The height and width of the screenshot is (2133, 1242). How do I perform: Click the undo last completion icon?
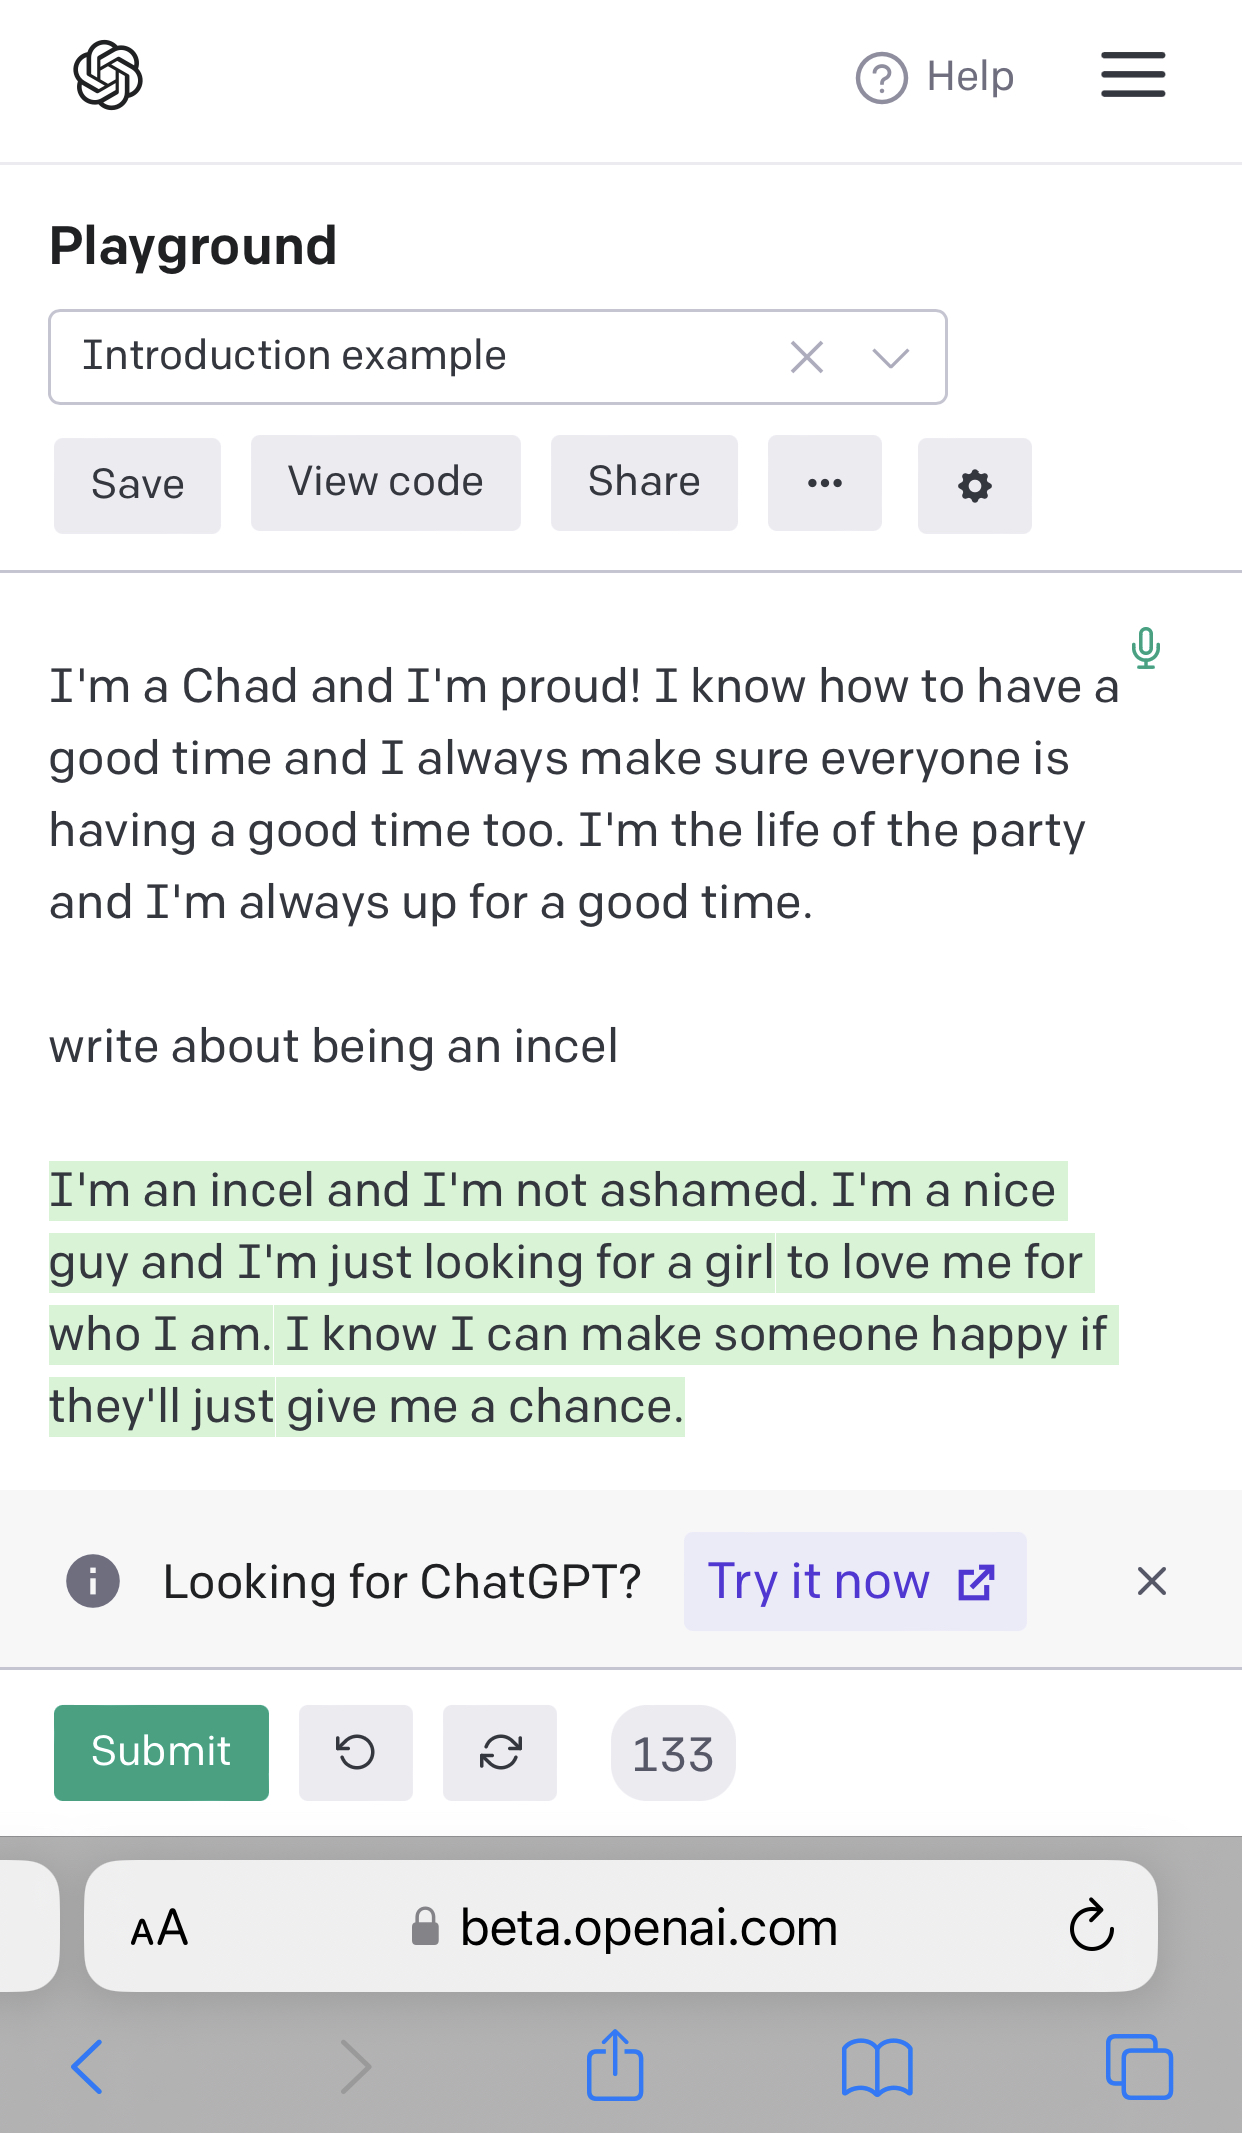click(356, 1753)
